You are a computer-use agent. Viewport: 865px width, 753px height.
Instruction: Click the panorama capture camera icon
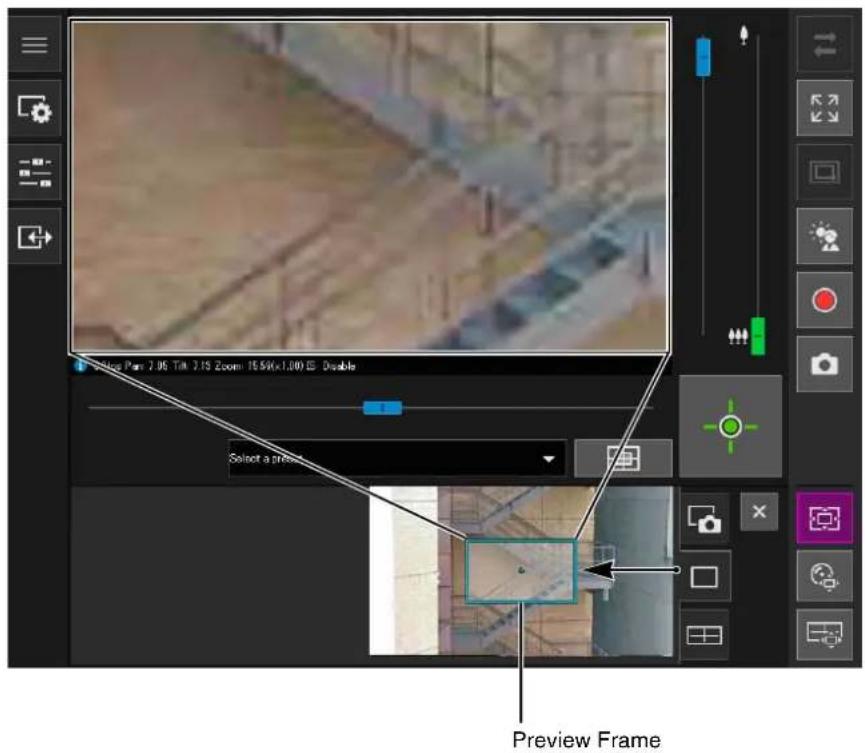click(x=704, y=519)
